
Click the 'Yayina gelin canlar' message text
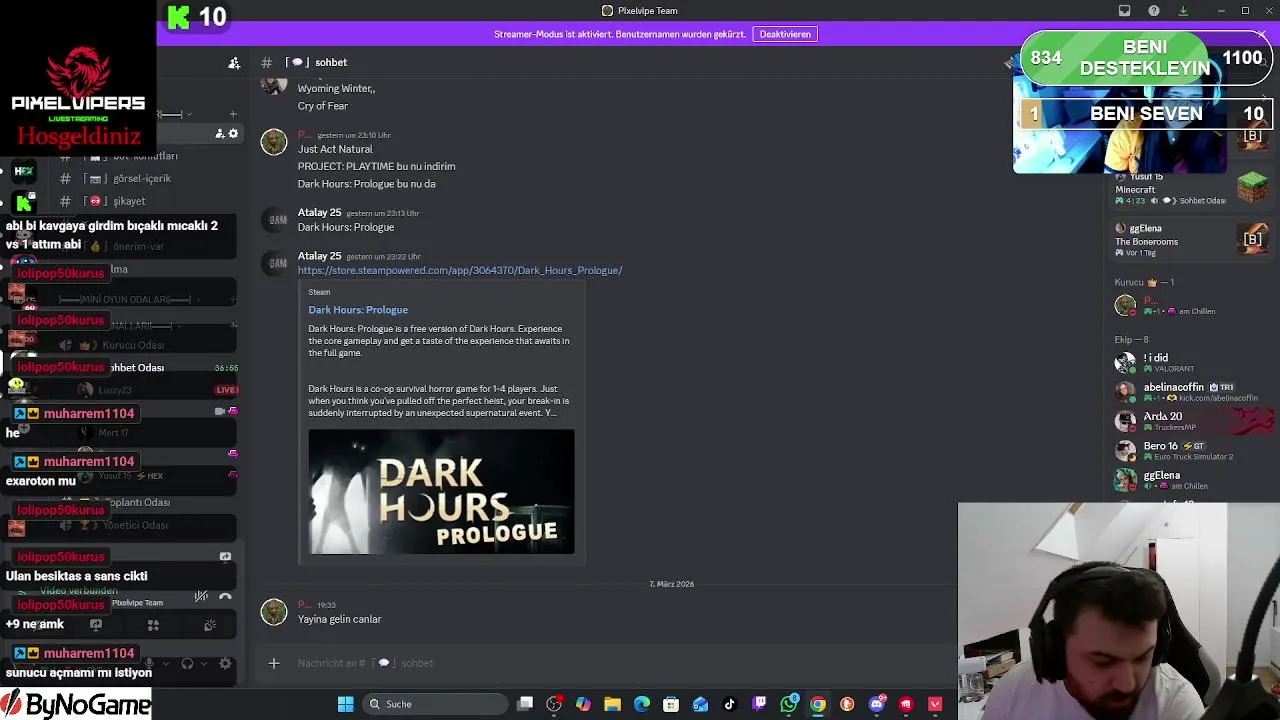click(x=339, y=619)
